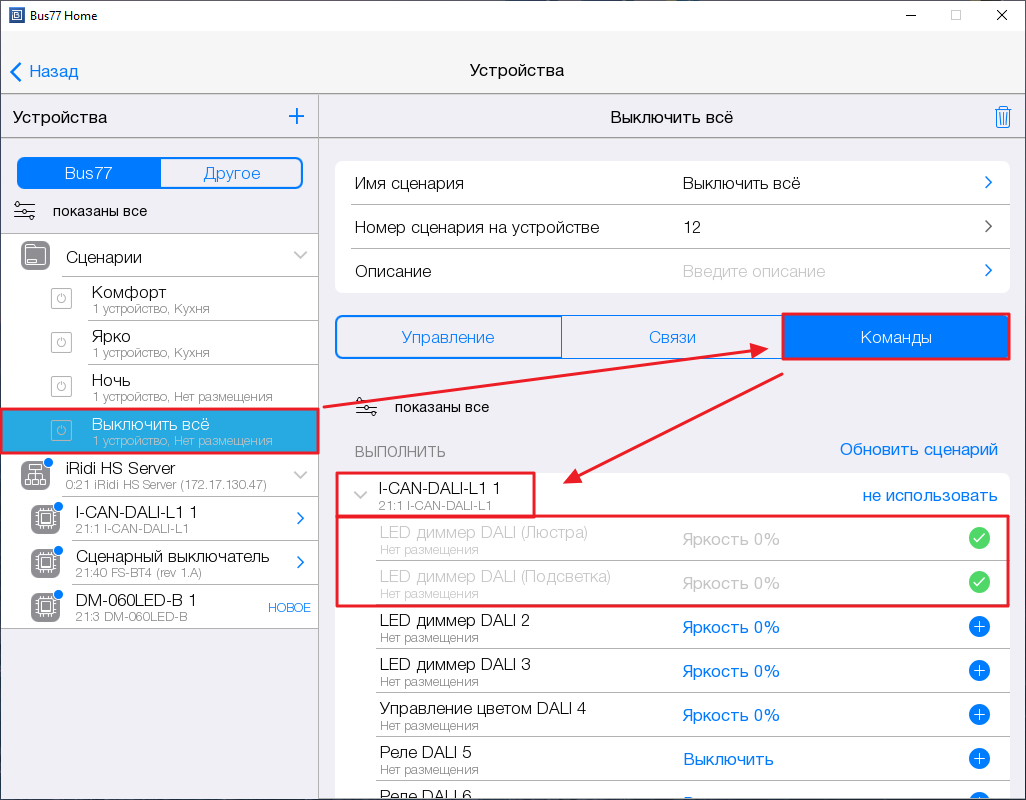
Task: Click the filter icon in left device panel
Action: (25, 211)
